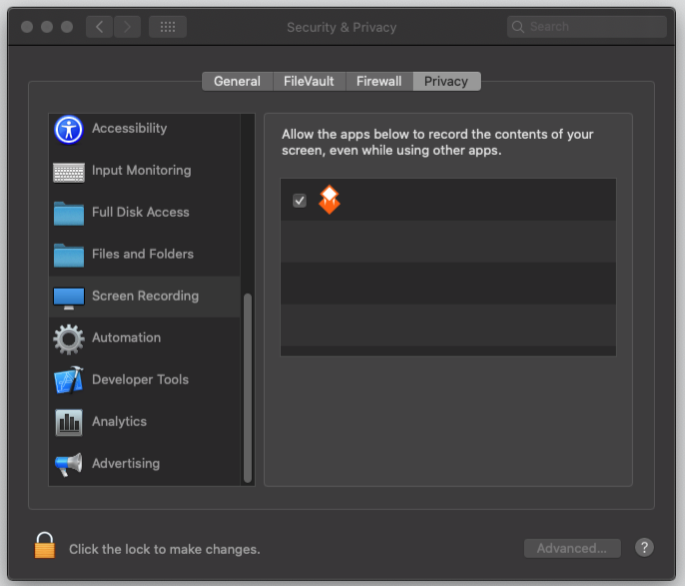Switch to the Firewall tab
This screenshot has width=685, height=586.
click(379, 81)
